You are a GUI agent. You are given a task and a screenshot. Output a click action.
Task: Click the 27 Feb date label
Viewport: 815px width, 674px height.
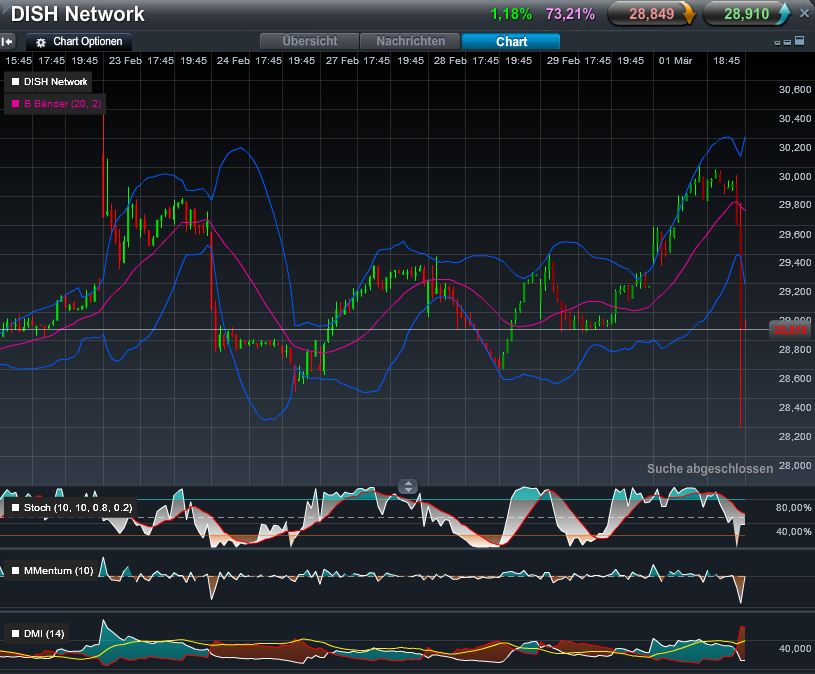[x=342, y=61]
